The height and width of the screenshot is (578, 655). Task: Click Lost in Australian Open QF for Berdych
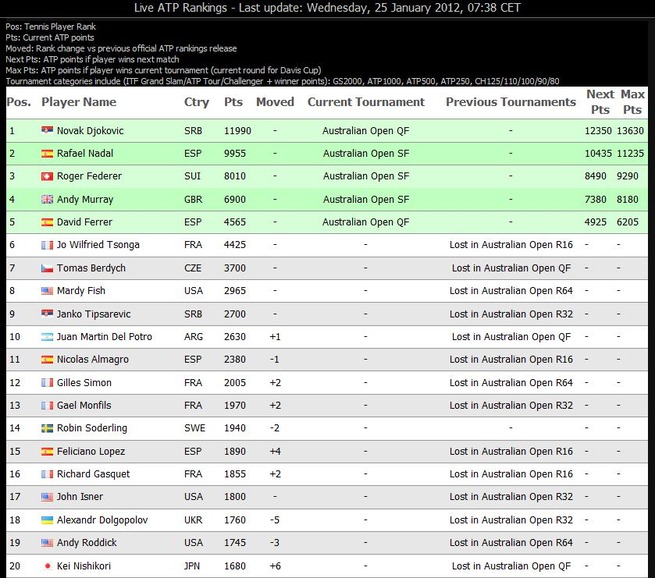coord(511,268)
